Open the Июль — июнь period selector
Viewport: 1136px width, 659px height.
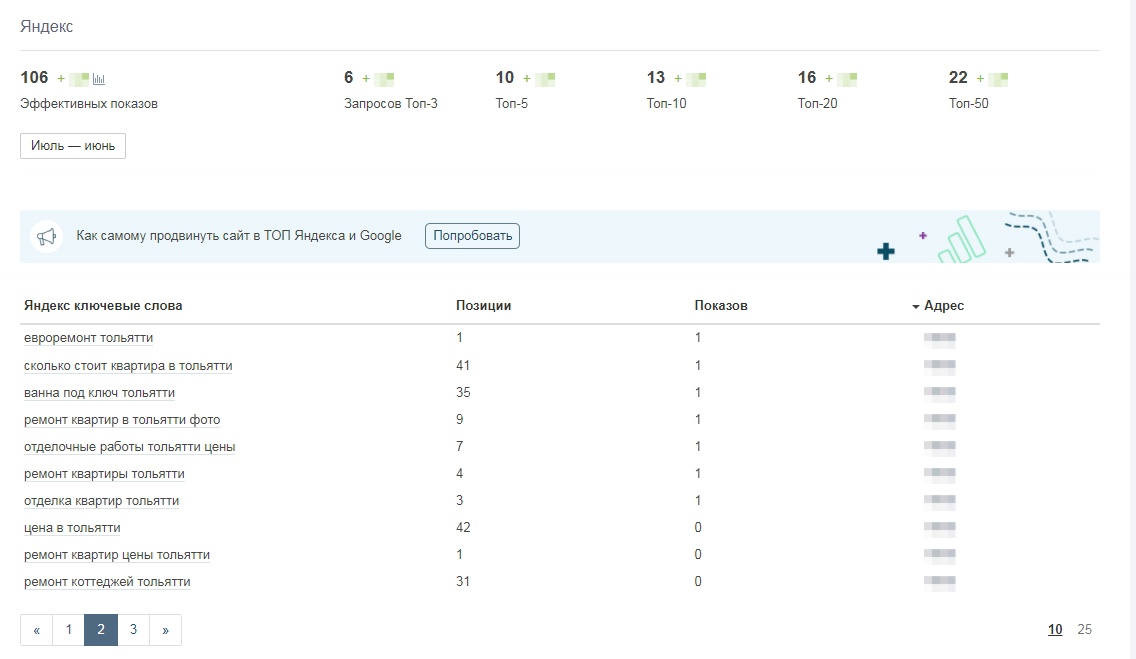tap(73, 146)
